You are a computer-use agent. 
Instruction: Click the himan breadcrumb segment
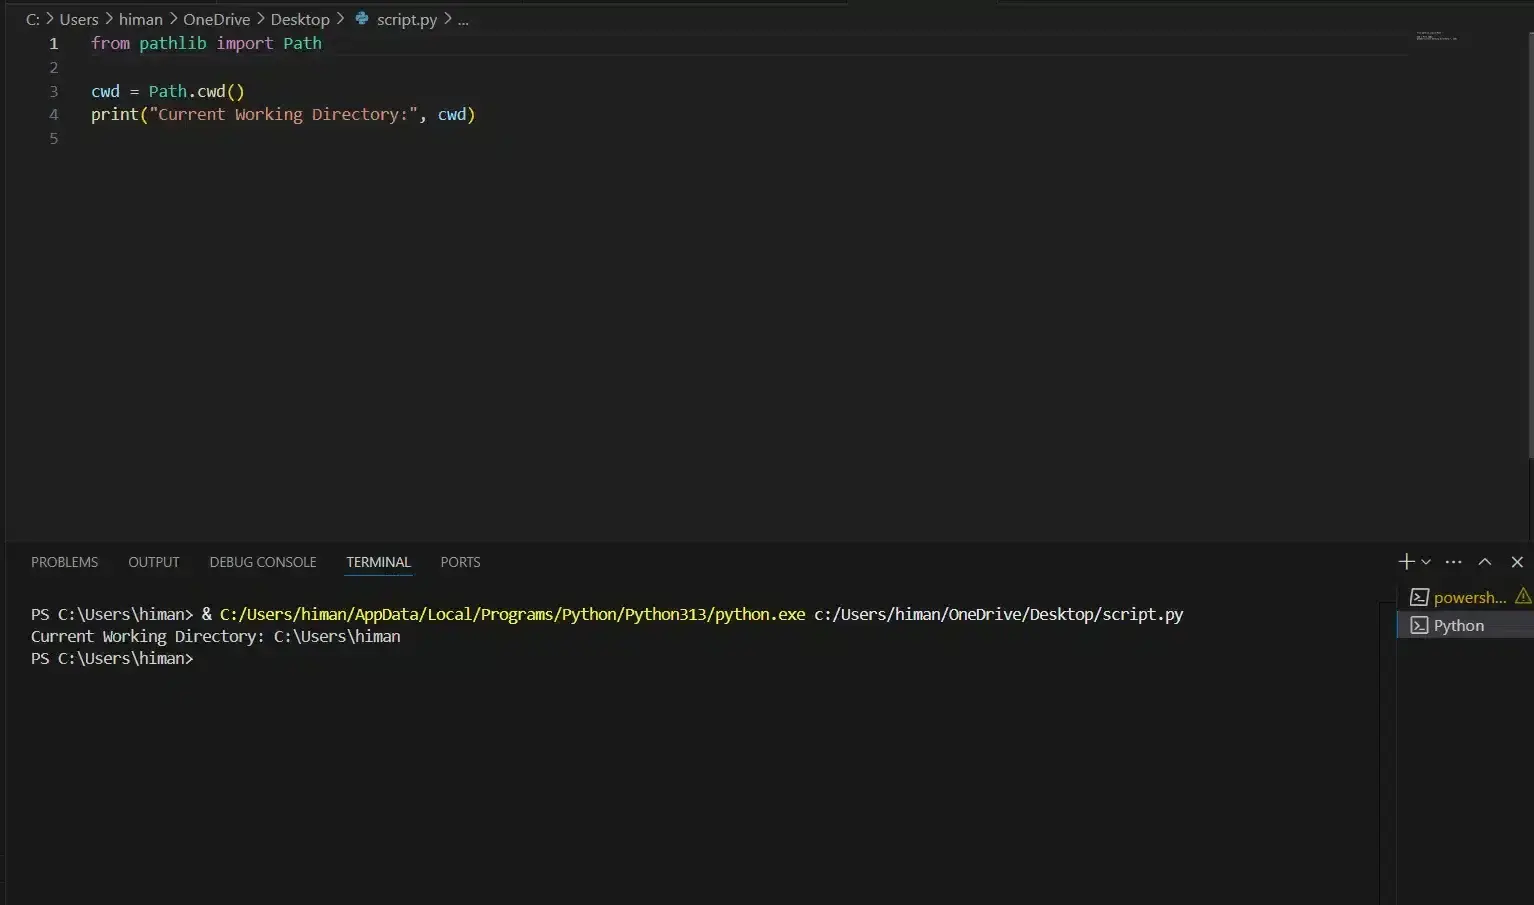[140, 19]
